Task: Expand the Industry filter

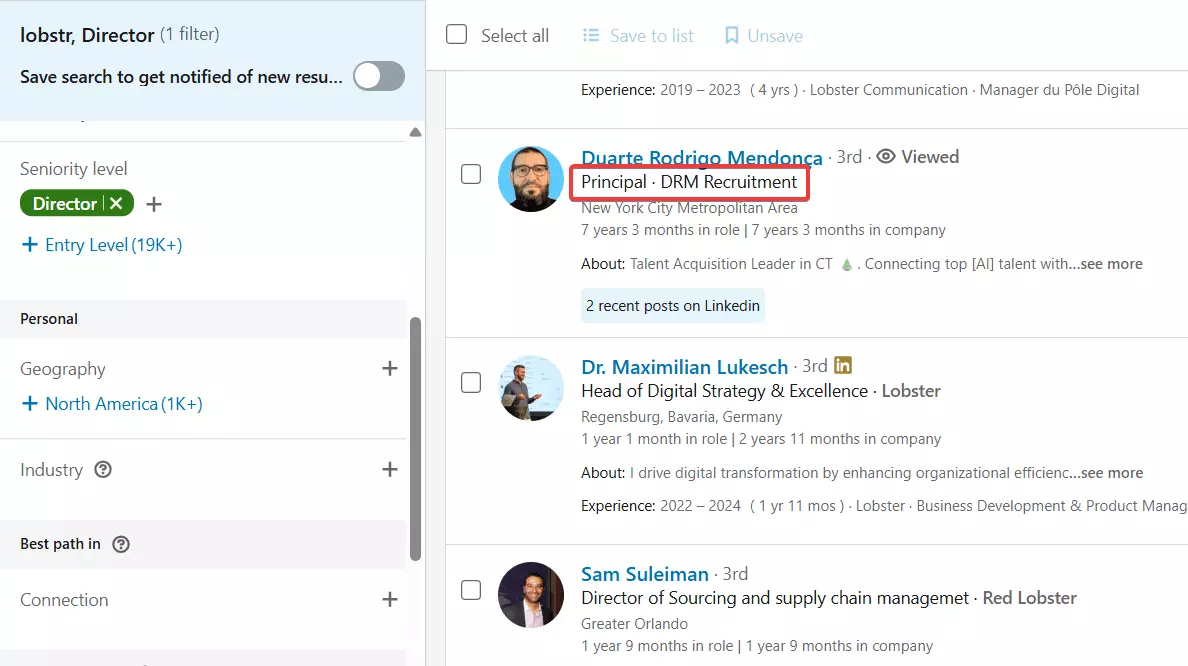Action: coord(389,469)
